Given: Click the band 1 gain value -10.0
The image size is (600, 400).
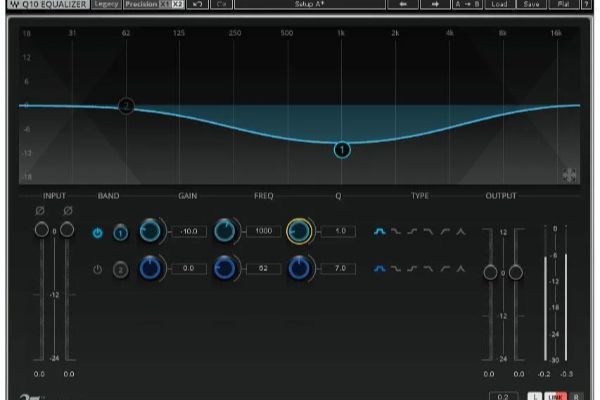Looking at the screenshot, I should click(189, 231).
